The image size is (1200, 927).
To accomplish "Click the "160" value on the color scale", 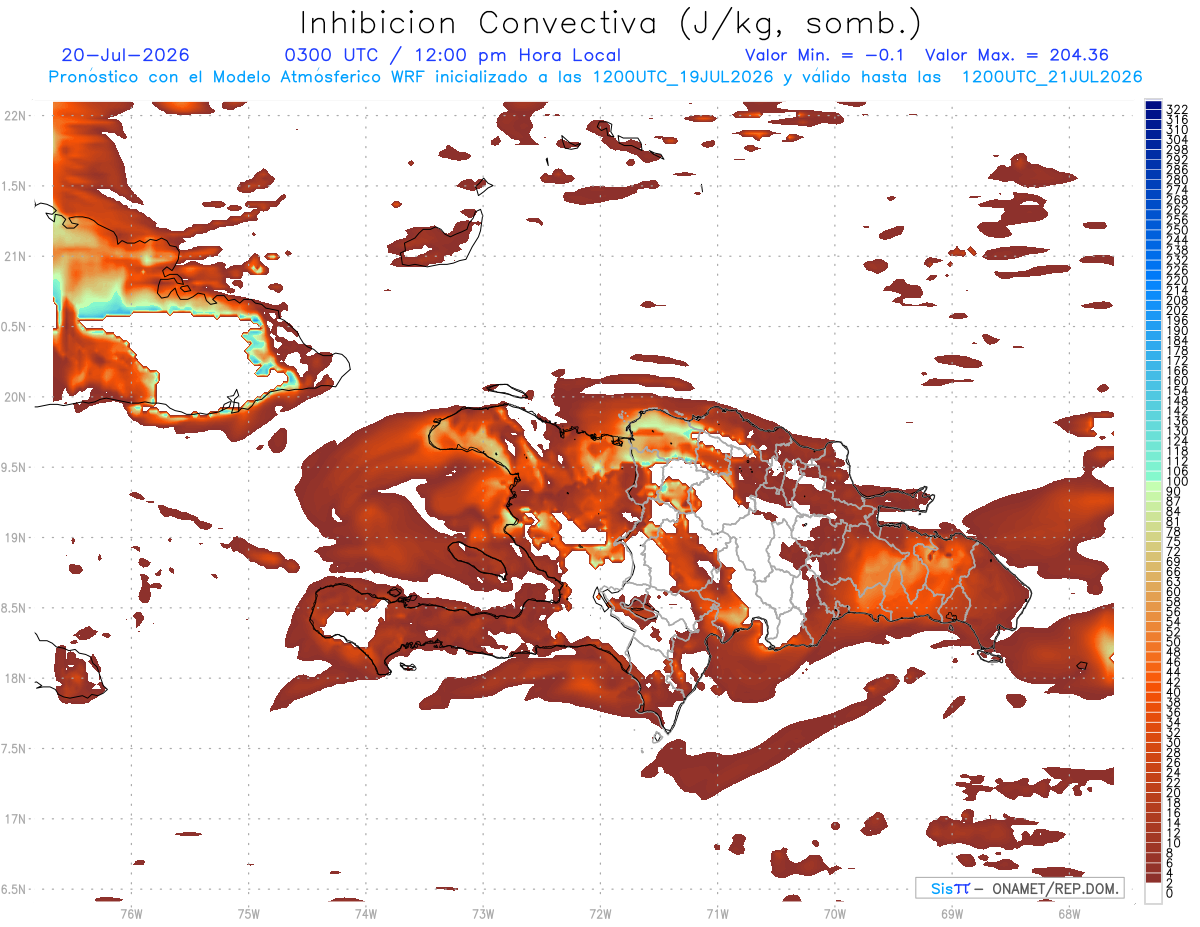I will click(1176, 381).
